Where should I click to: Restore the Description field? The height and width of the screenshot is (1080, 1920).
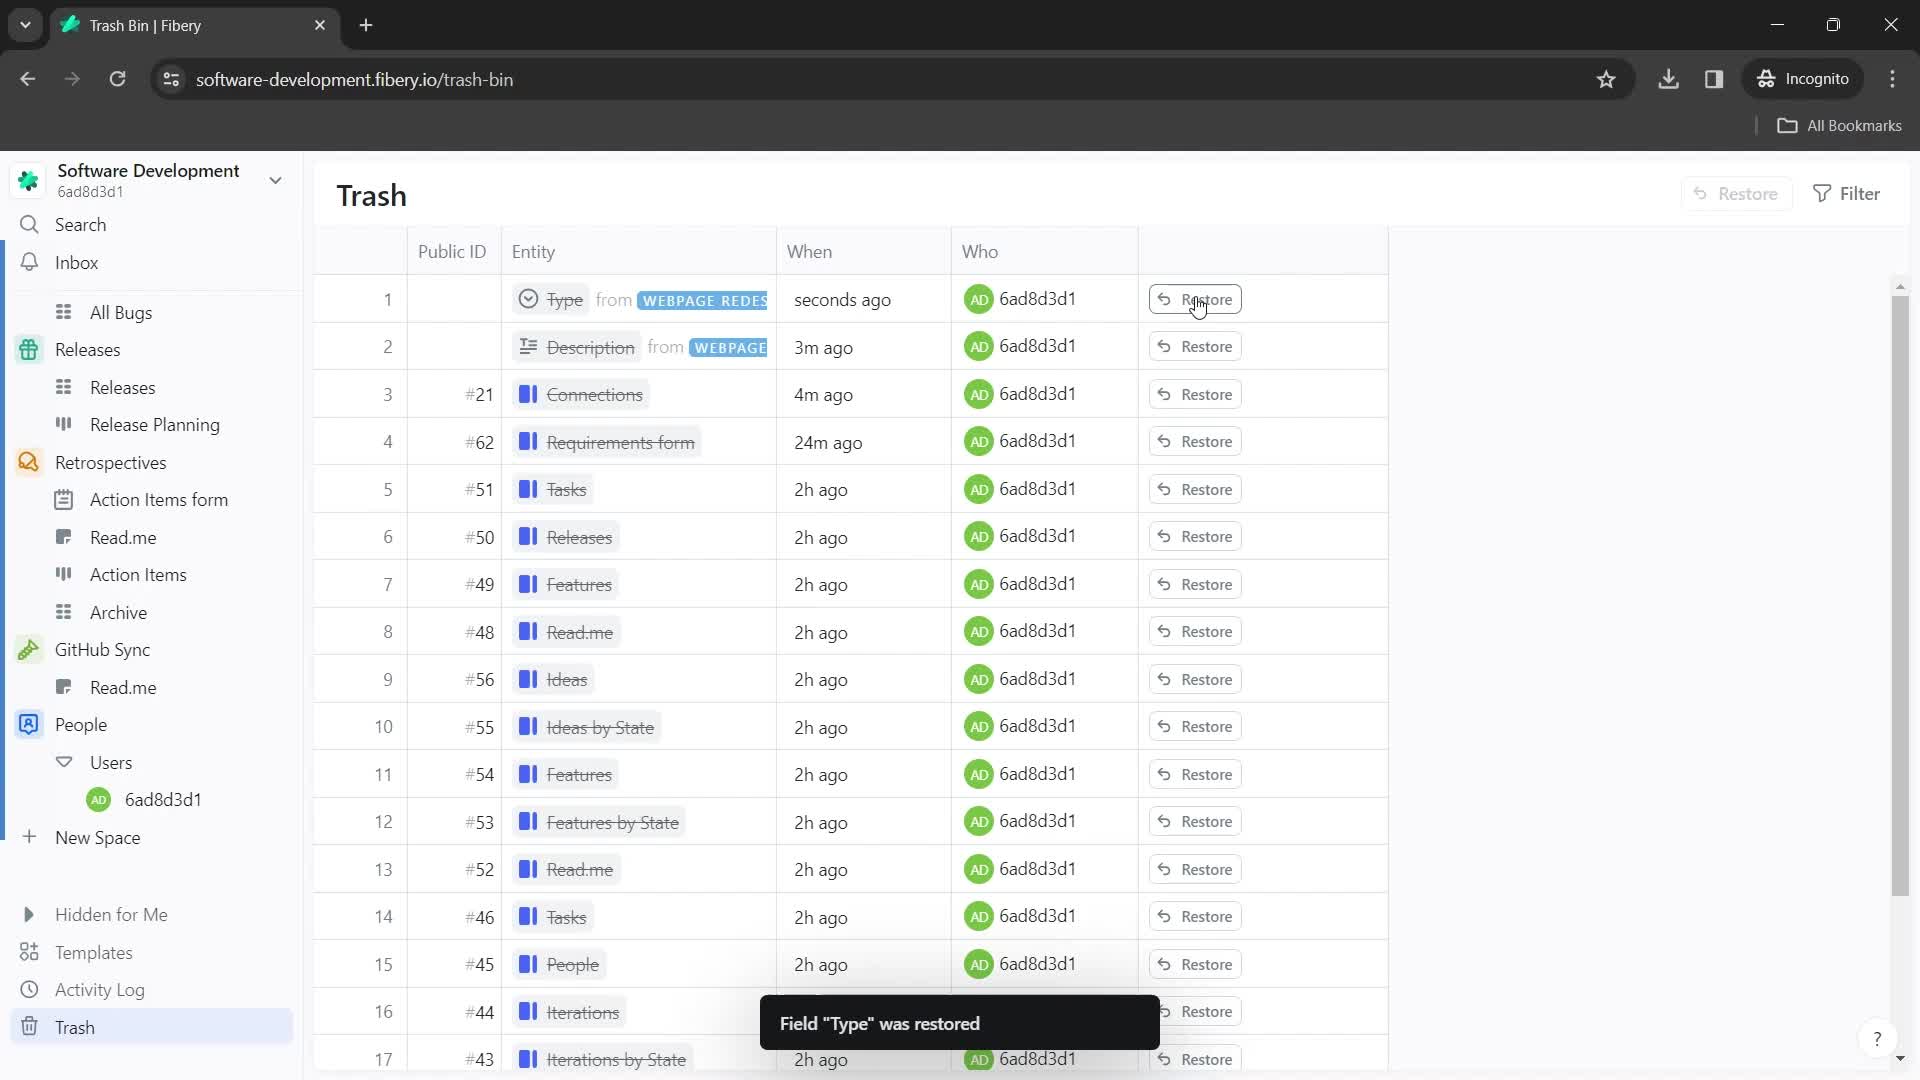[1195, 347]
